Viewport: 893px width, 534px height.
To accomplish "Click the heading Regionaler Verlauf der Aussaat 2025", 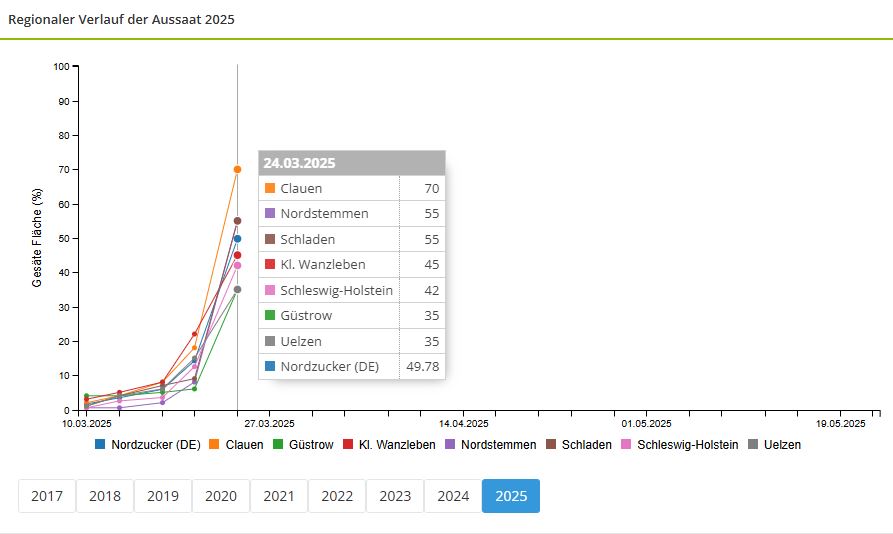I will pyautogui.click(x=121, y=19).
